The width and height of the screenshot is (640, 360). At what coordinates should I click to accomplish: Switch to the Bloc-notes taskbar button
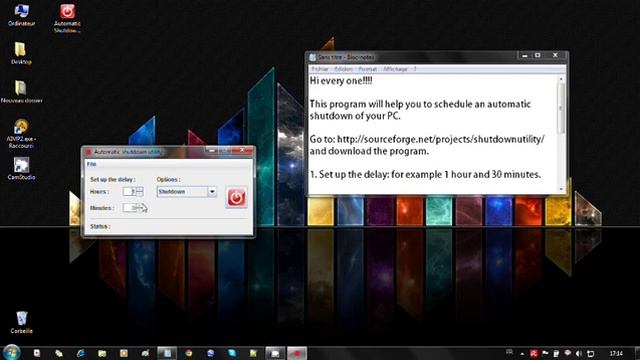tap(167, 353)
